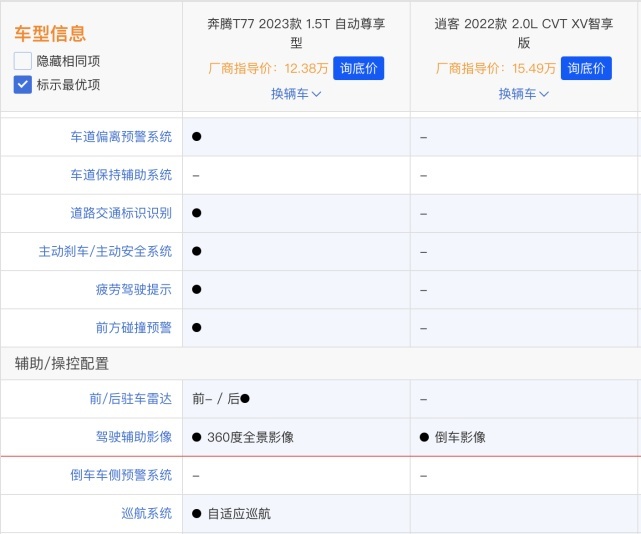The width and height of the screenshot is (641, 534).
Task: Open 主动刹车/主动安全系统 explanation
Action: pos(105,251)
